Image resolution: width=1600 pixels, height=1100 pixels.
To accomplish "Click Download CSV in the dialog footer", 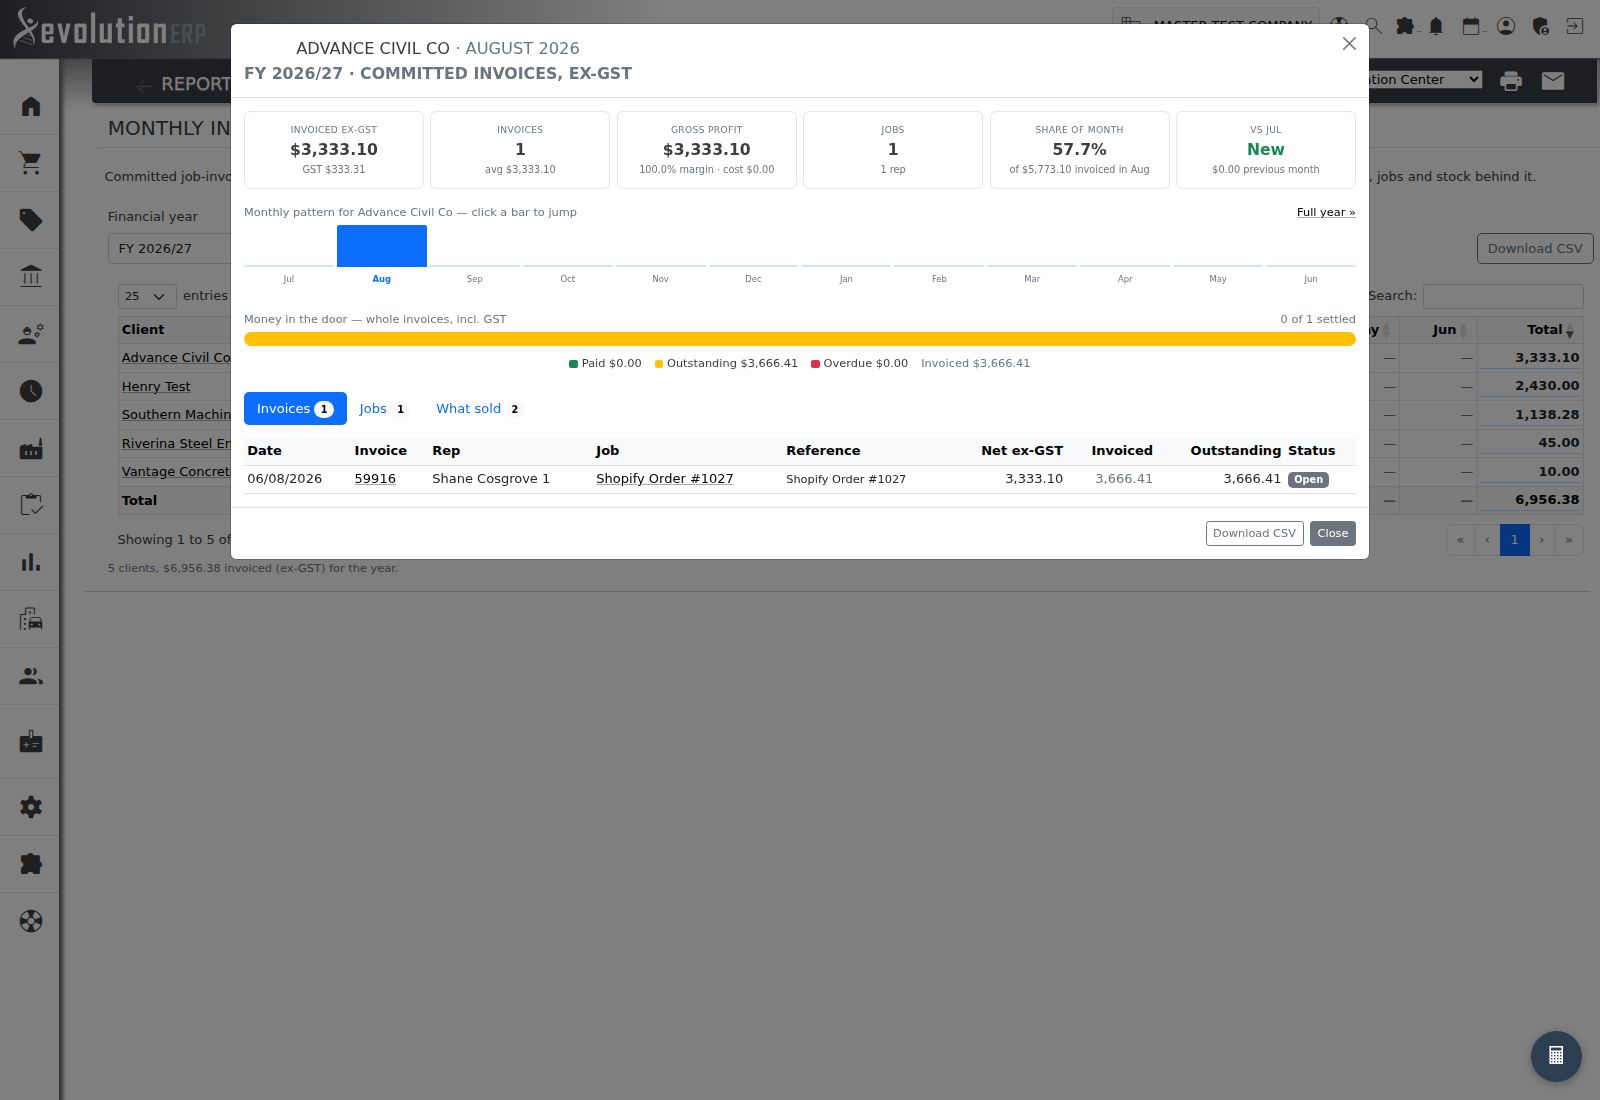I will [x=1254, y=533].
